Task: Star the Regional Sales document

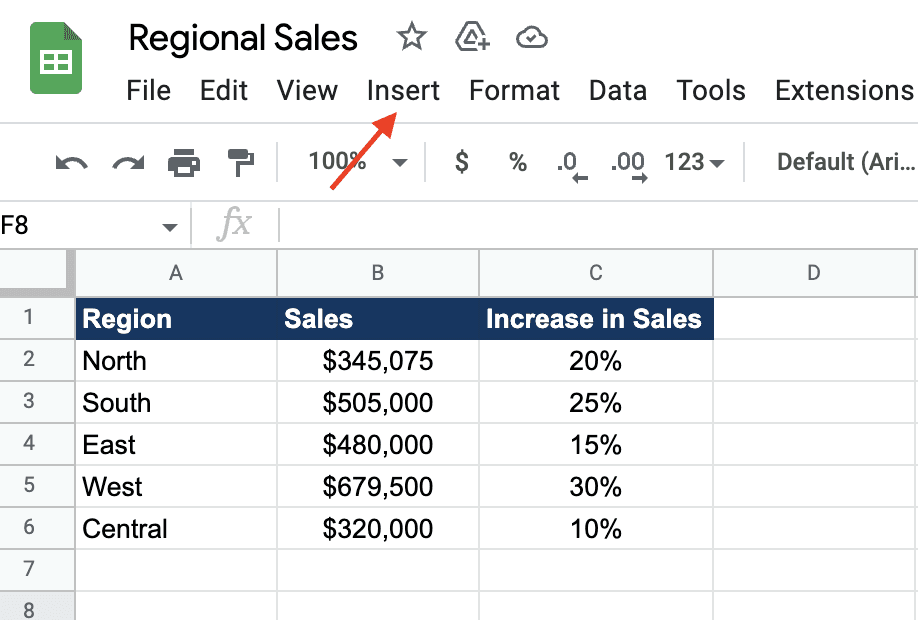Action: point(412,37)
